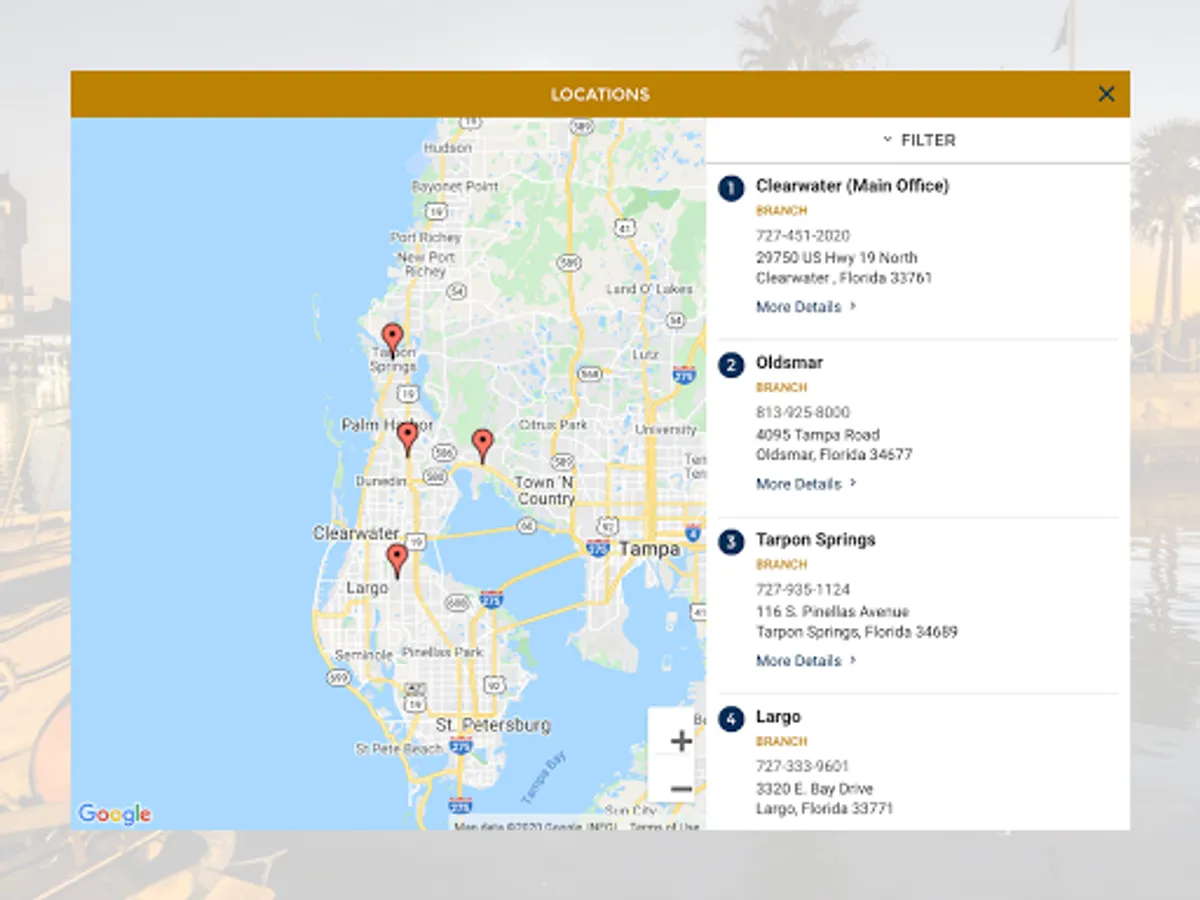Click the Largo location heading
The height and width of the screenshot is (900, 1200).
[x=778, y=717]
